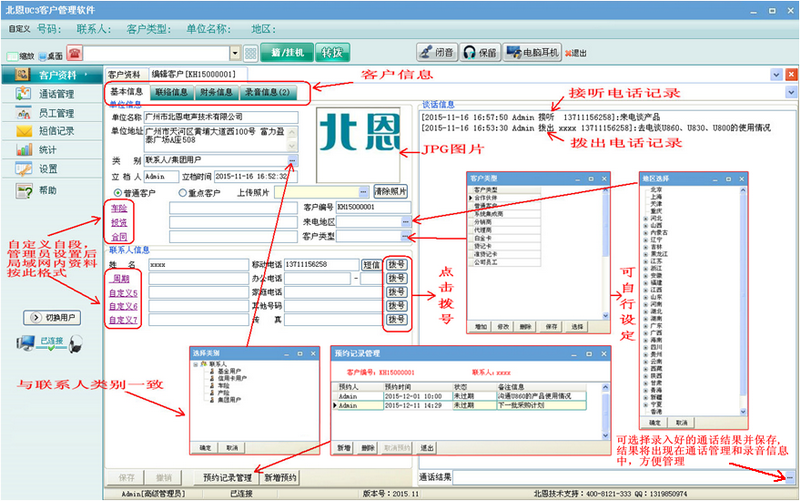The width and height of the screenshot is (800, 501).
Task: Select 广东 in 地区选择 tree
Action: click(656, 325)
